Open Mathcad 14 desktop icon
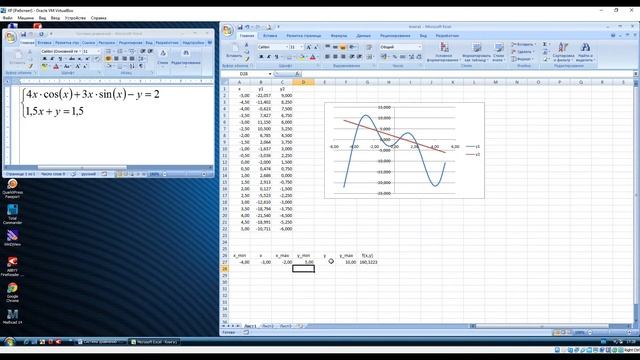This screenshot has width=640, height=360. pyautogui.click(x=12, y=316)
